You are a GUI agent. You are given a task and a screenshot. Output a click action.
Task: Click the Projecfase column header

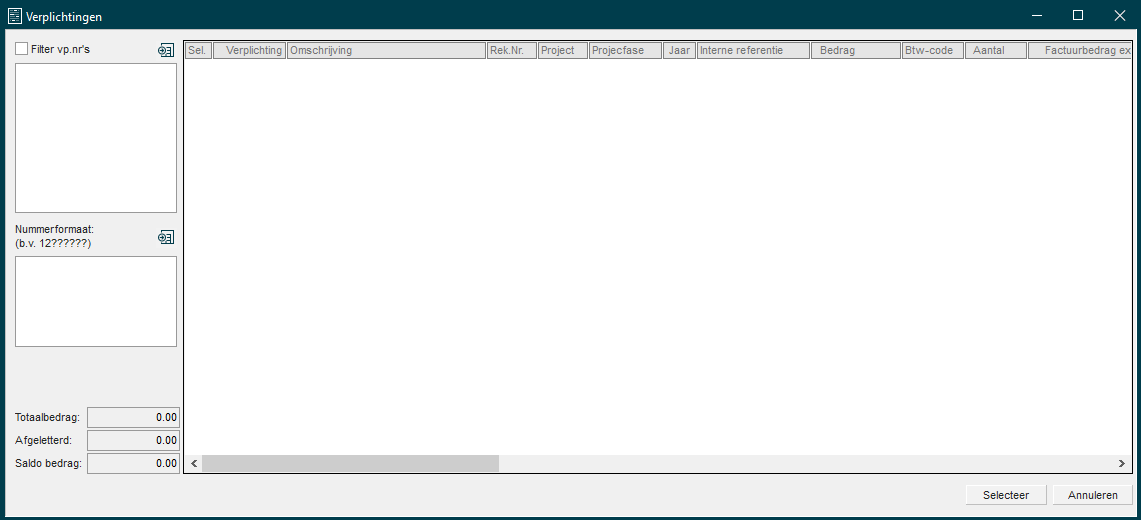point(624,51)
